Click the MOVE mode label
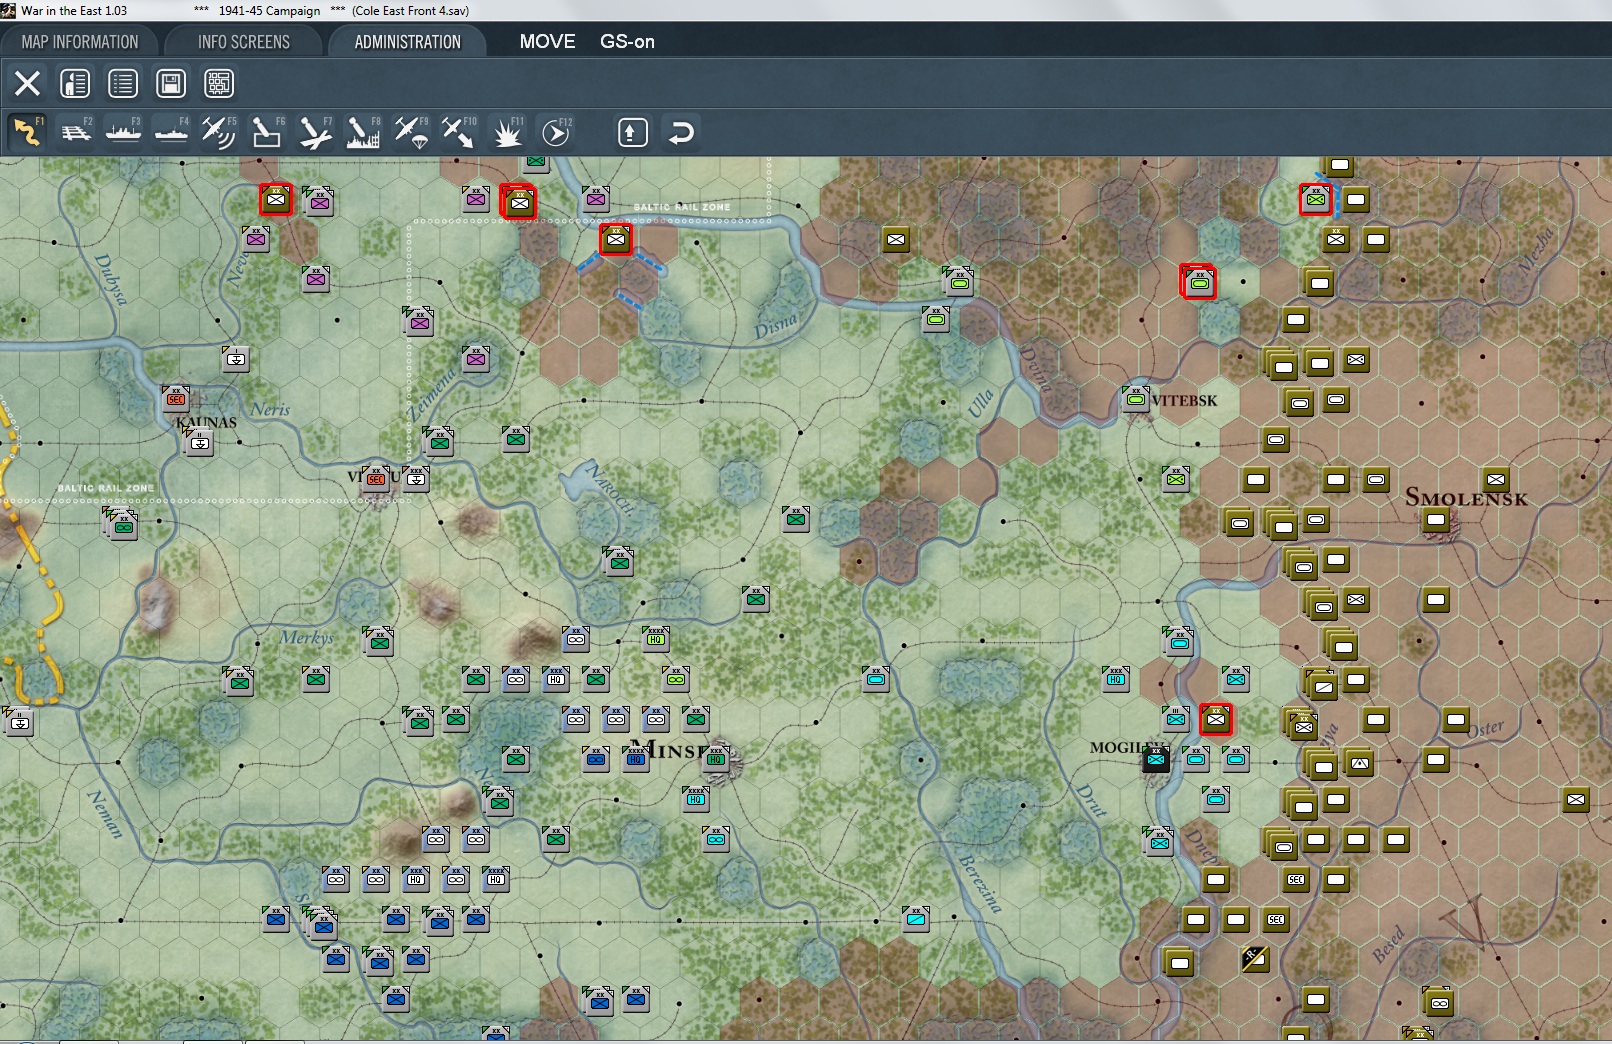 tap(547, 42)
